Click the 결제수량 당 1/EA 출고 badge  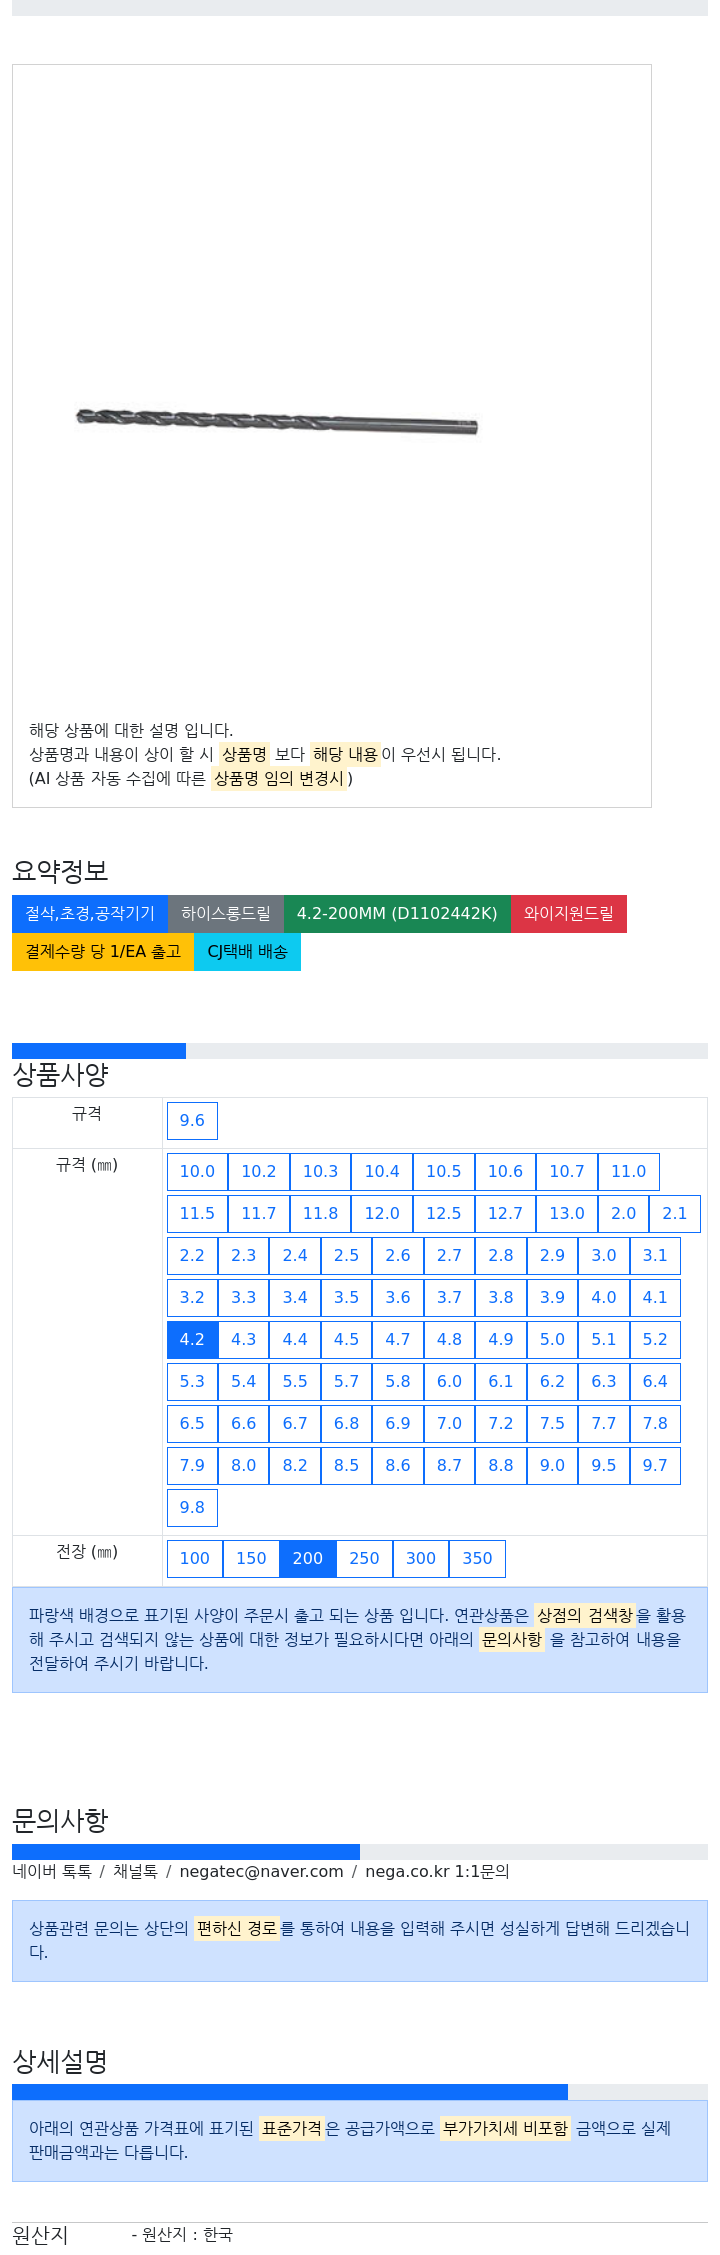click(x=103, y=952)
